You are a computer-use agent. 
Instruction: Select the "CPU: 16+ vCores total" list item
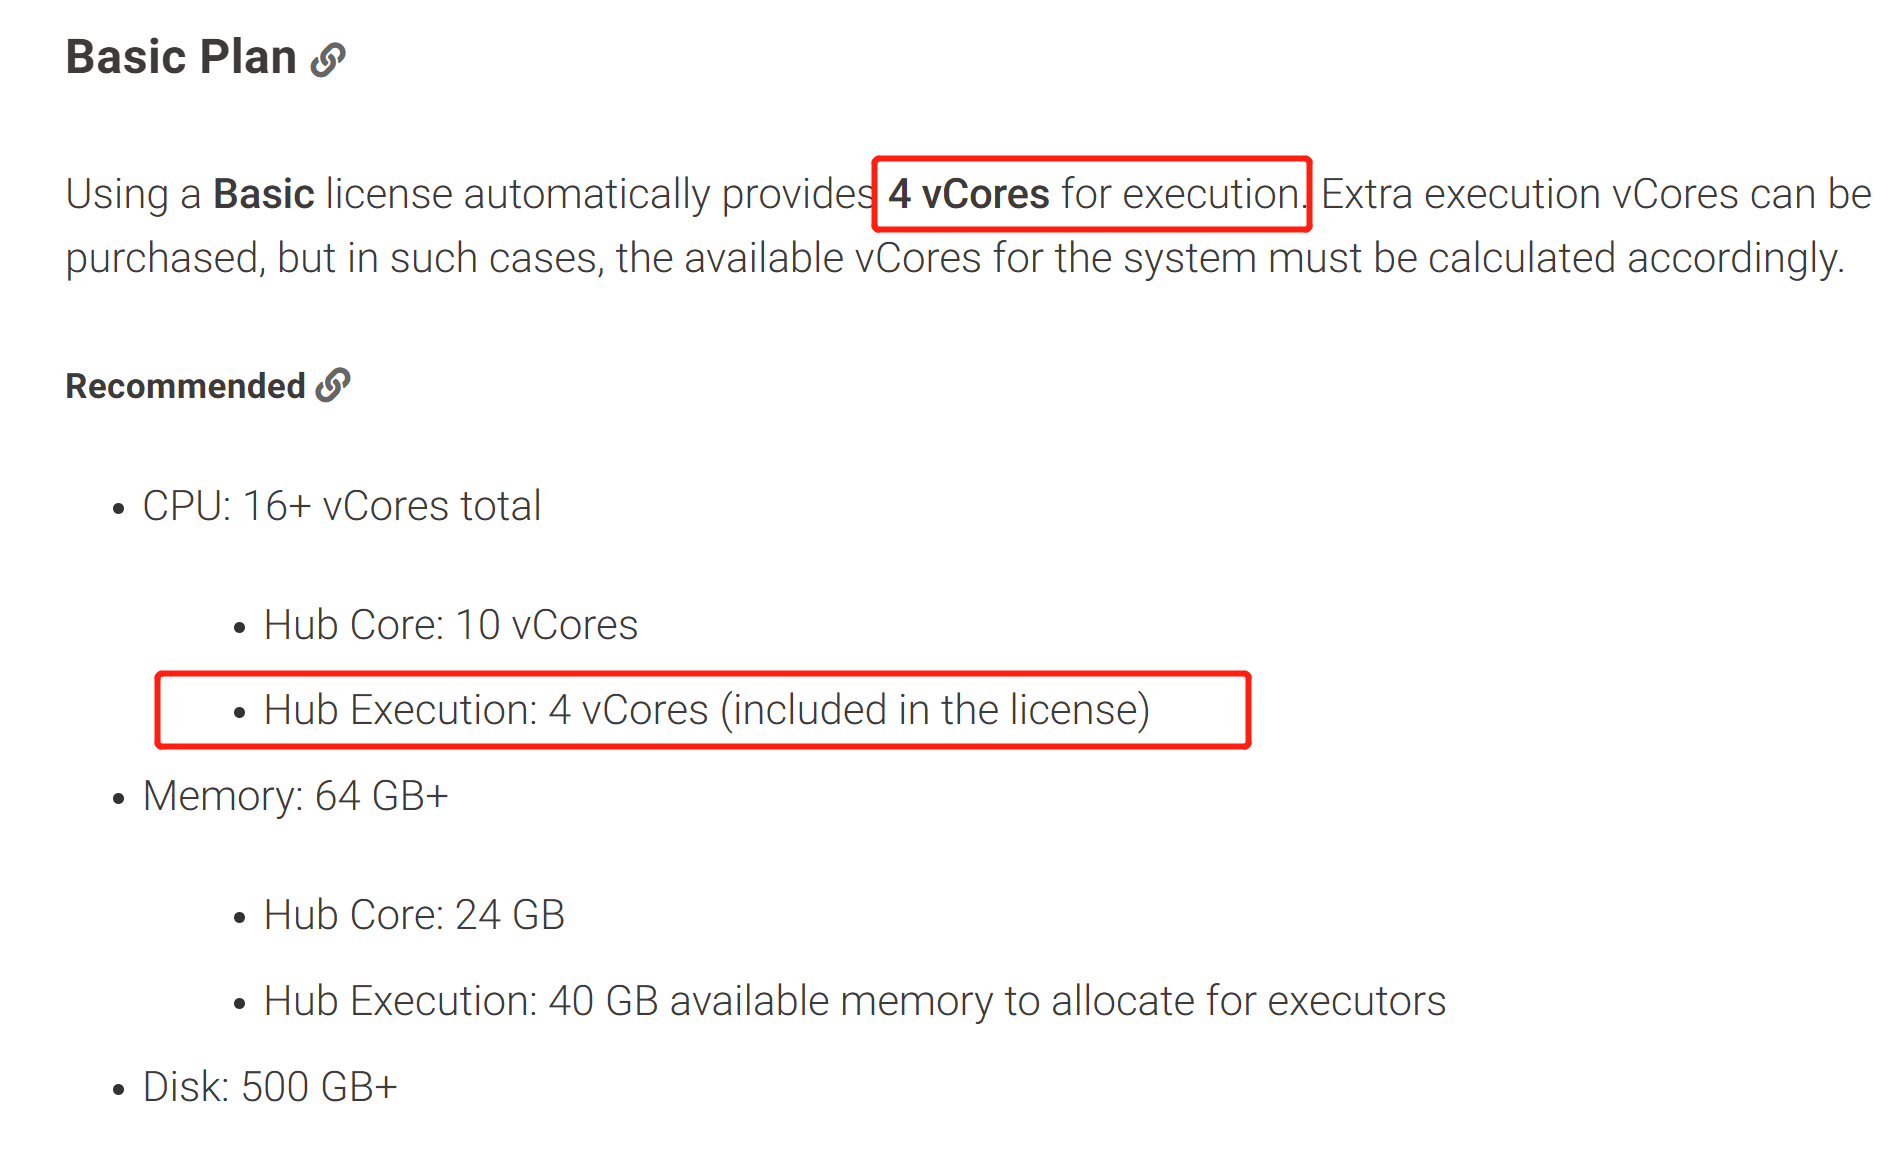point(342,506)
